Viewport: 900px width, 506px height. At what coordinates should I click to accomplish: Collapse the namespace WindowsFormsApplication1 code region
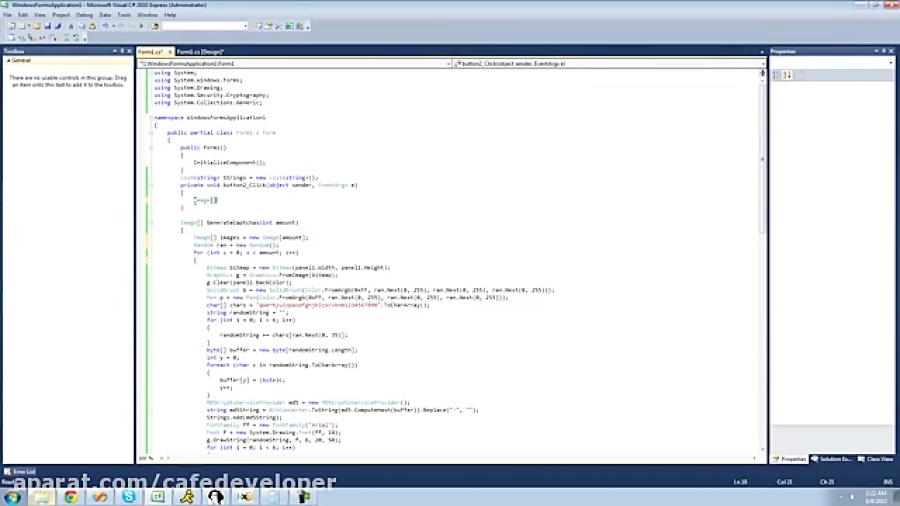point(151,118)
